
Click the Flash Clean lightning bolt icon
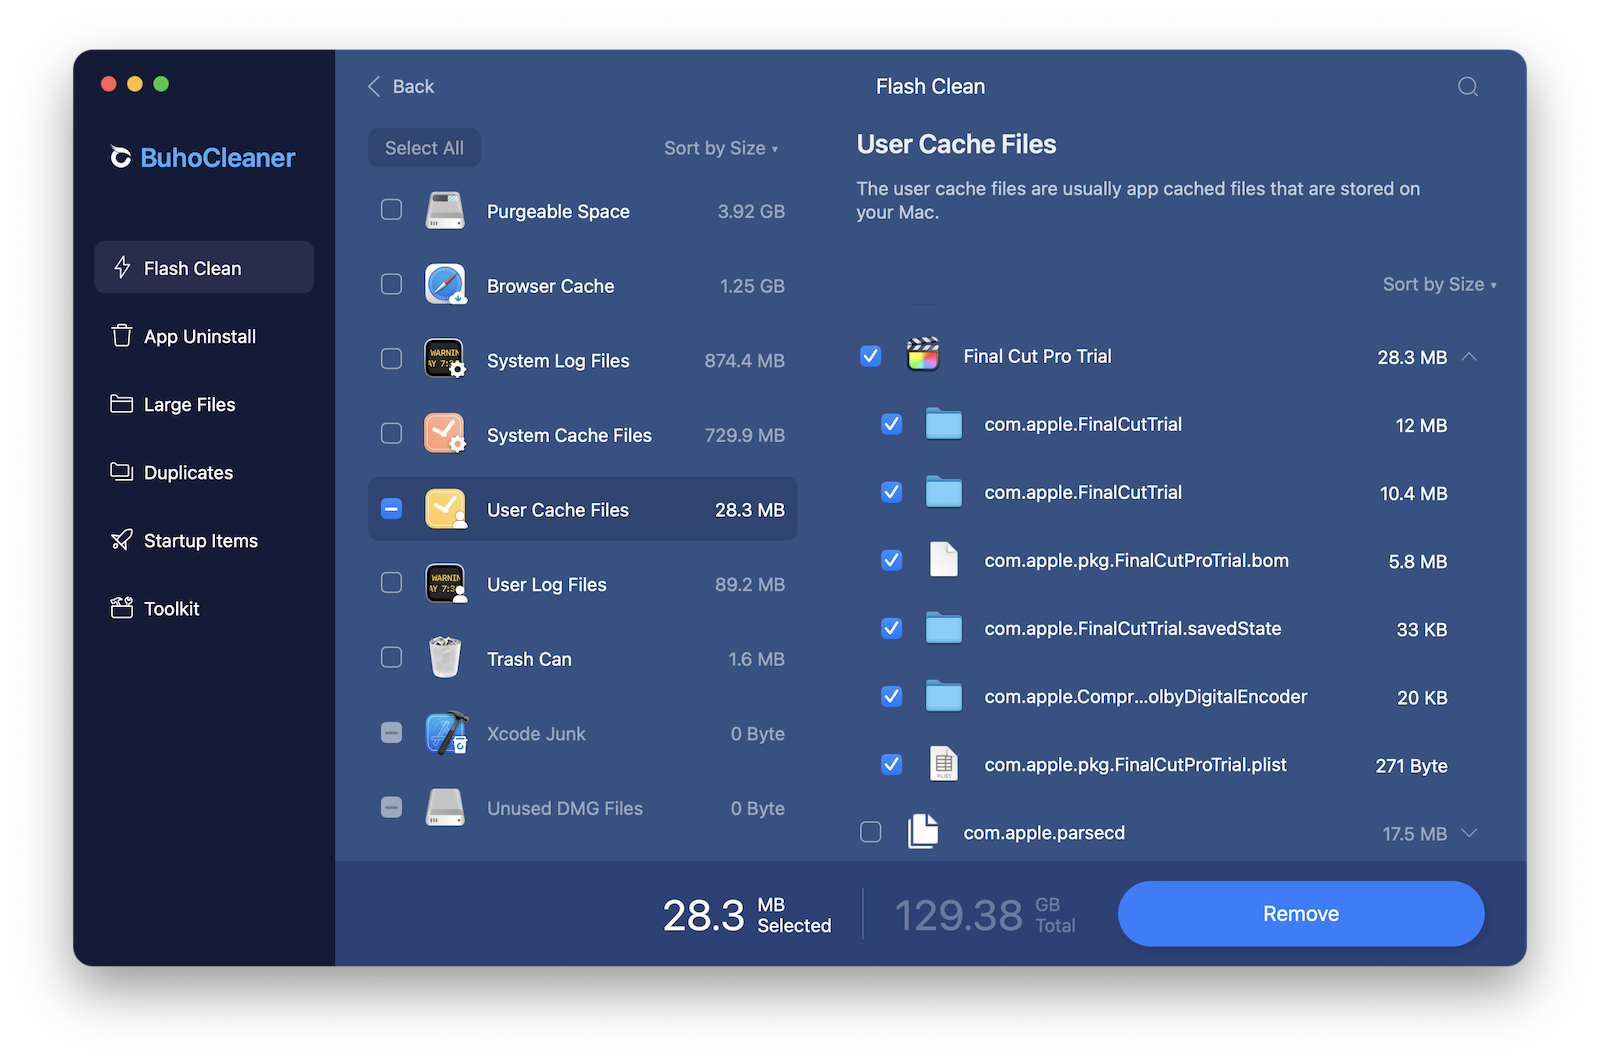click(x=122, y=267)
